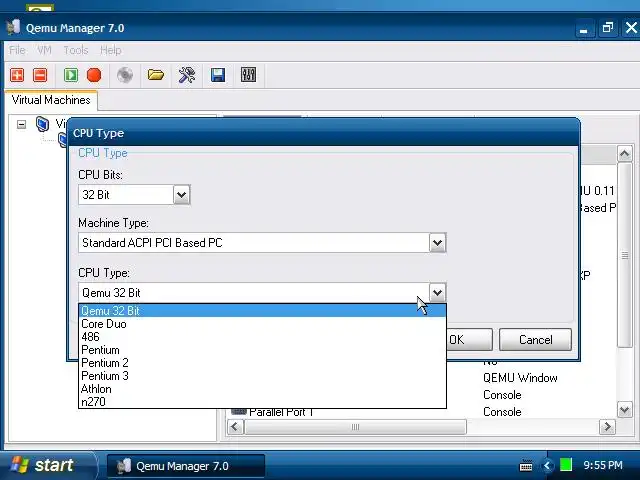Select Athlon CPU type
Viewport: 640px width, 480px height.
[262, 389]
